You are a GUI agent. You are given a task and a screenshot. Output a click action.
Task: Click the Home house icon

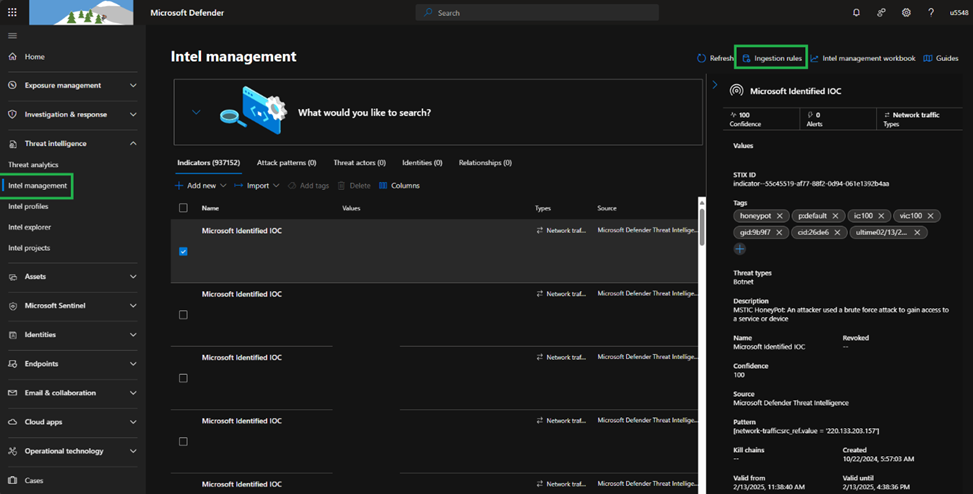(x=12, y=56)
